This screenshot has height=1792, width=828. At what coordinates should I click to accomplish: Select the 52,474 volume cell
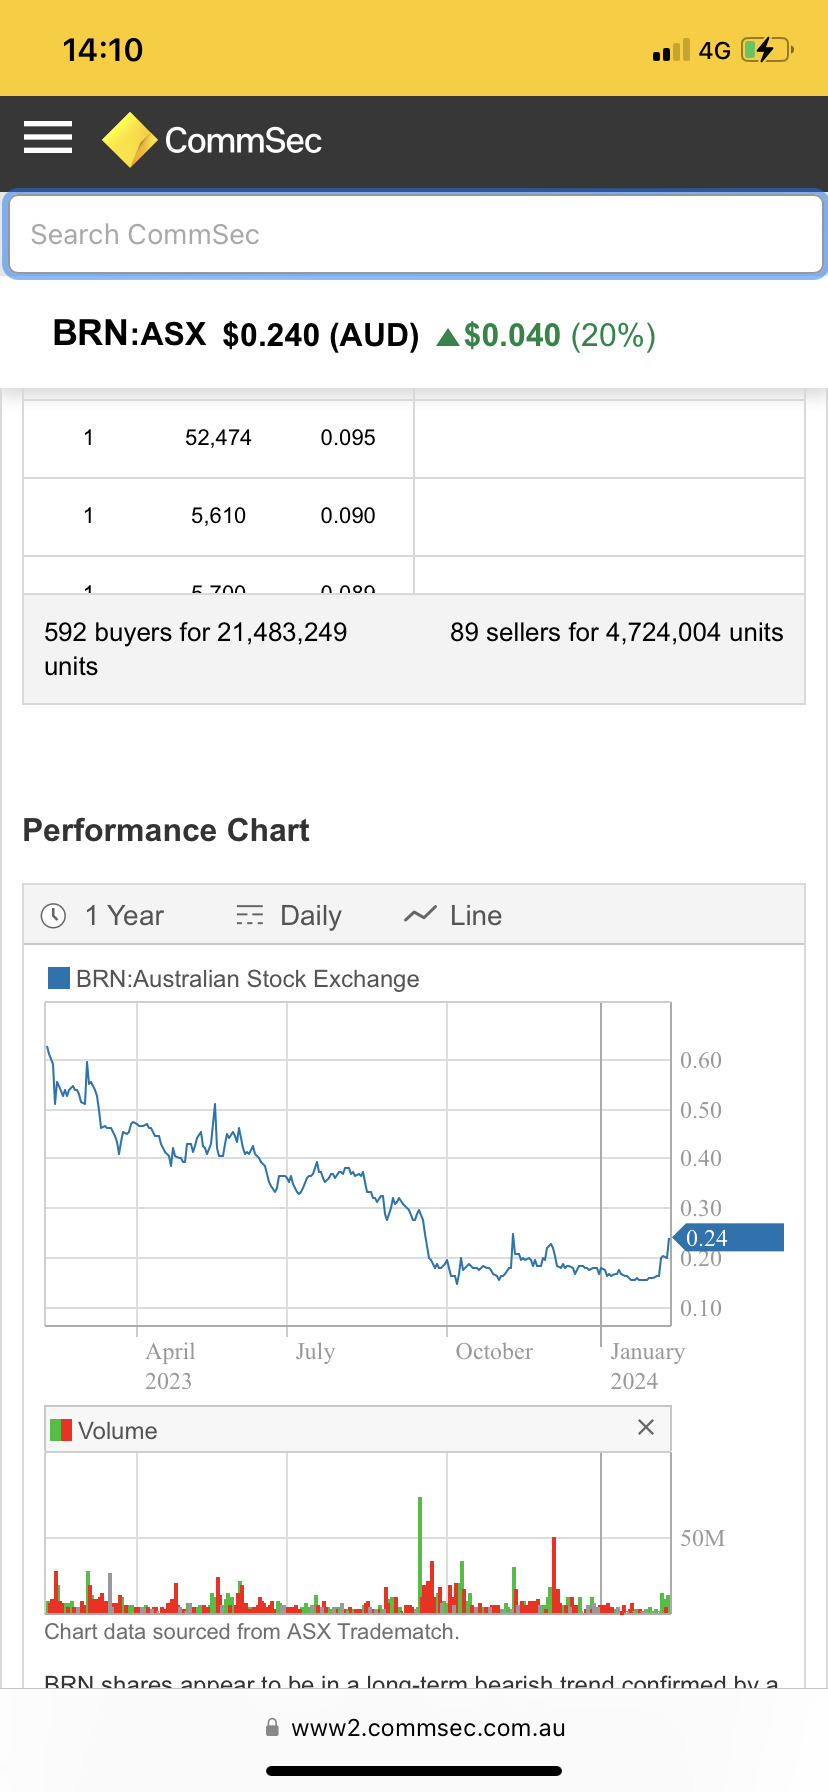click(x=218, y=438)
